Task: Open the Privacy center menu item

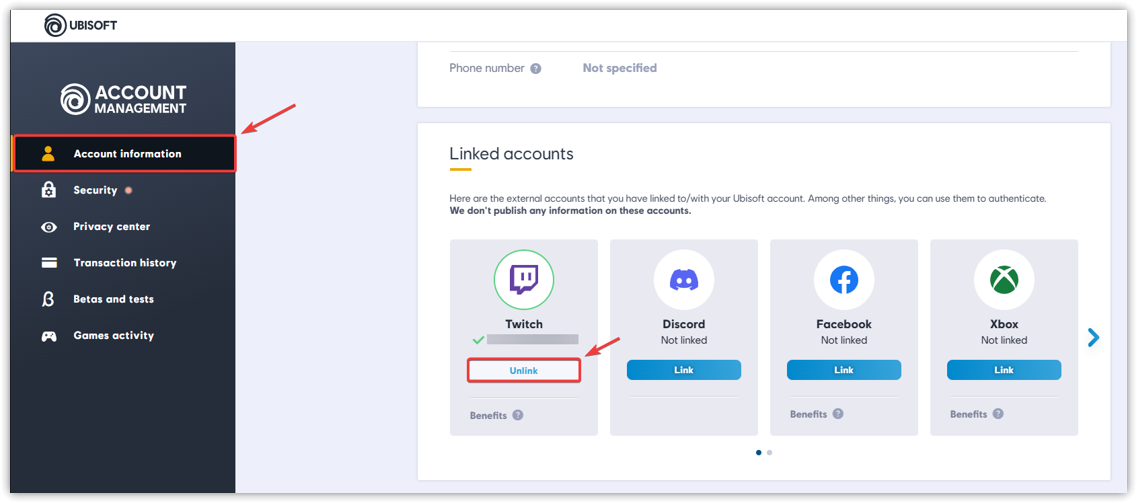Action: [x=123, y=227]
